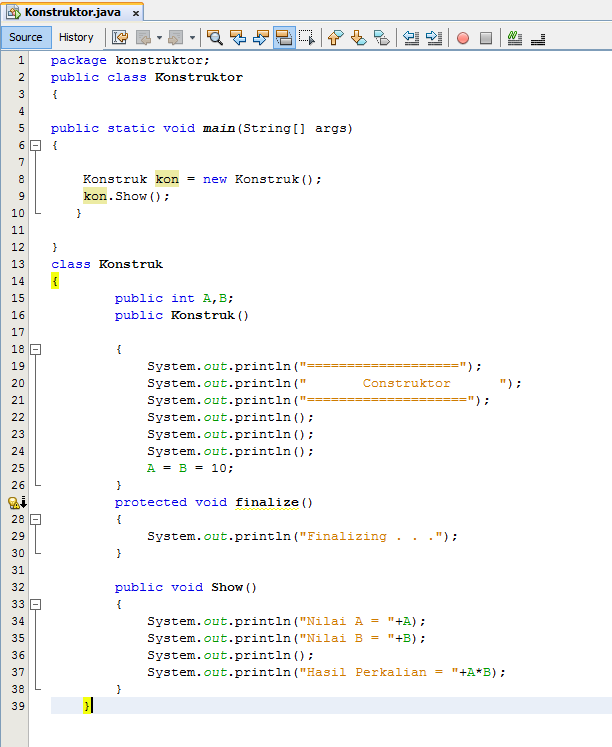612x747 pixels.
Task: Click the Forward navigation arrow icon
Action: (176, 37)
